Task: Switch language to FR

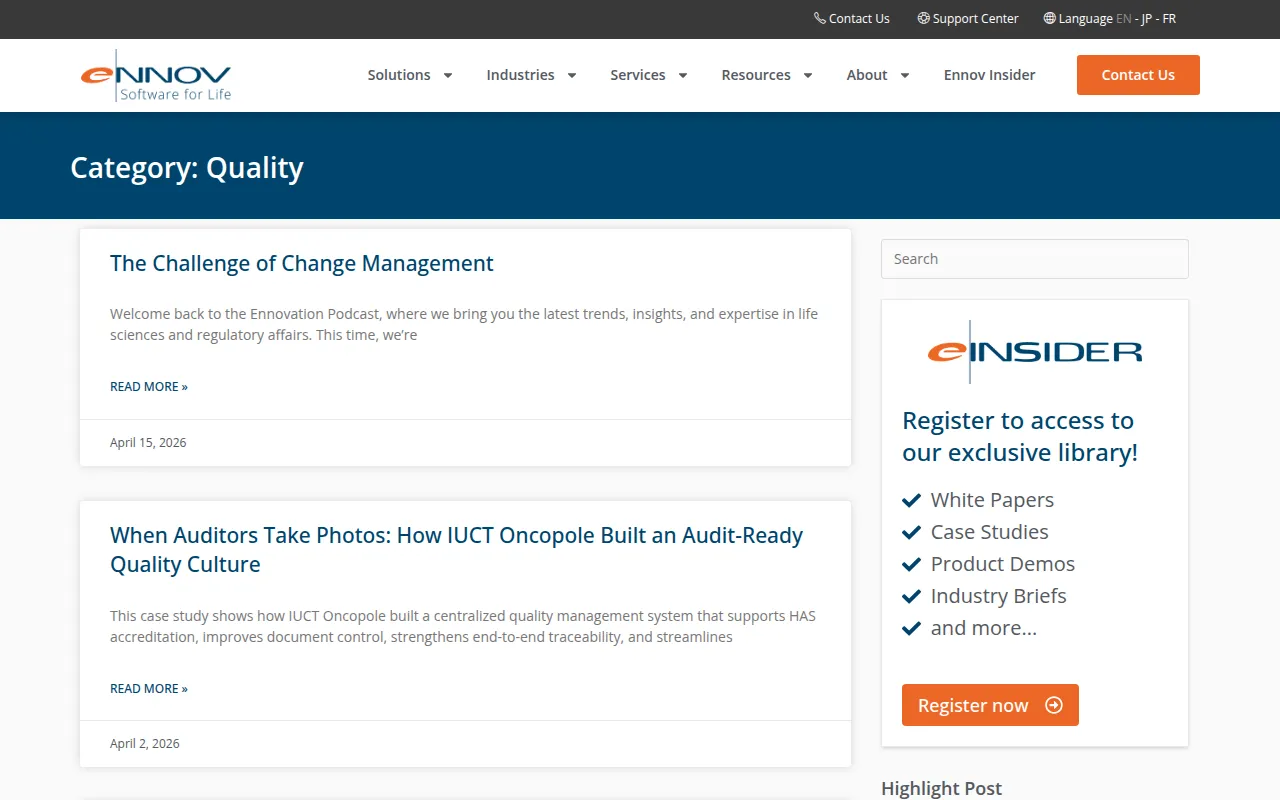Action: (x=1169, y=18)
